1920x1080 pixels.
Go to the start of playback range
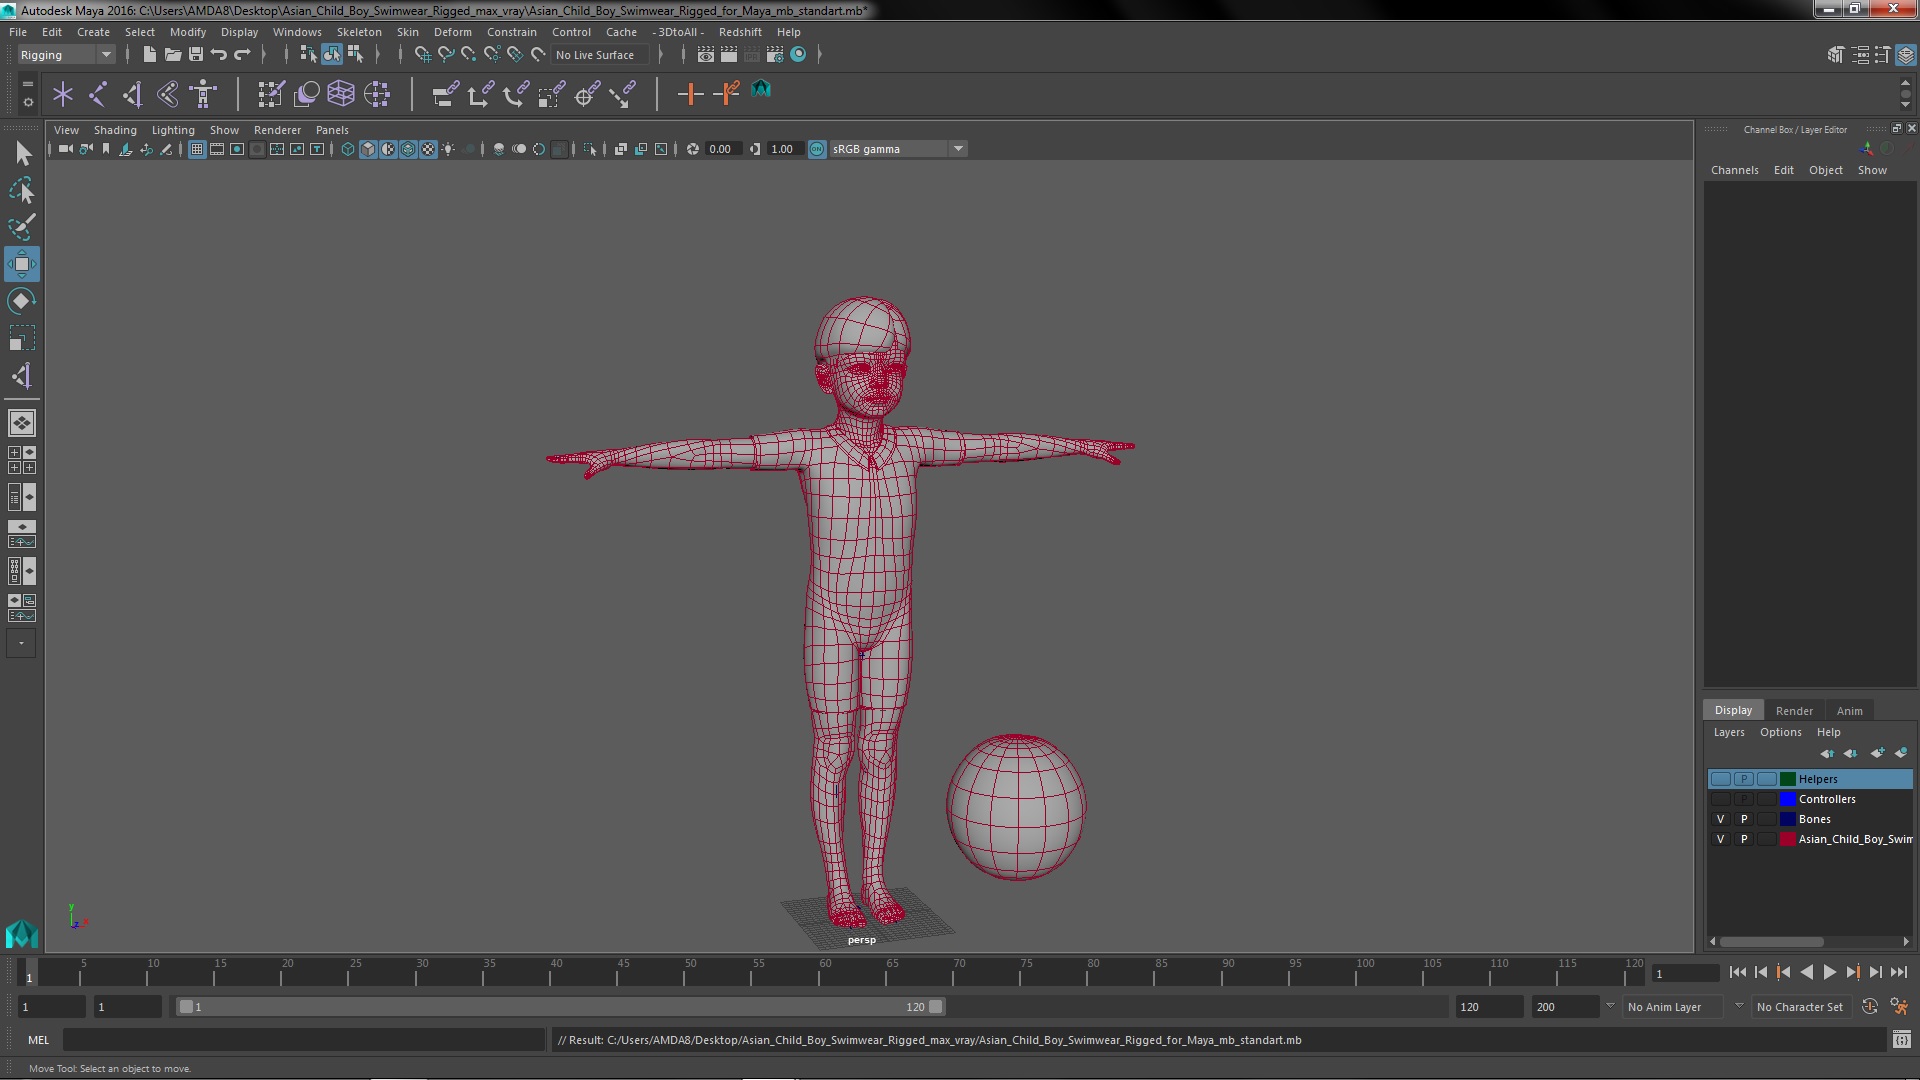click(x=1737, y=972)
